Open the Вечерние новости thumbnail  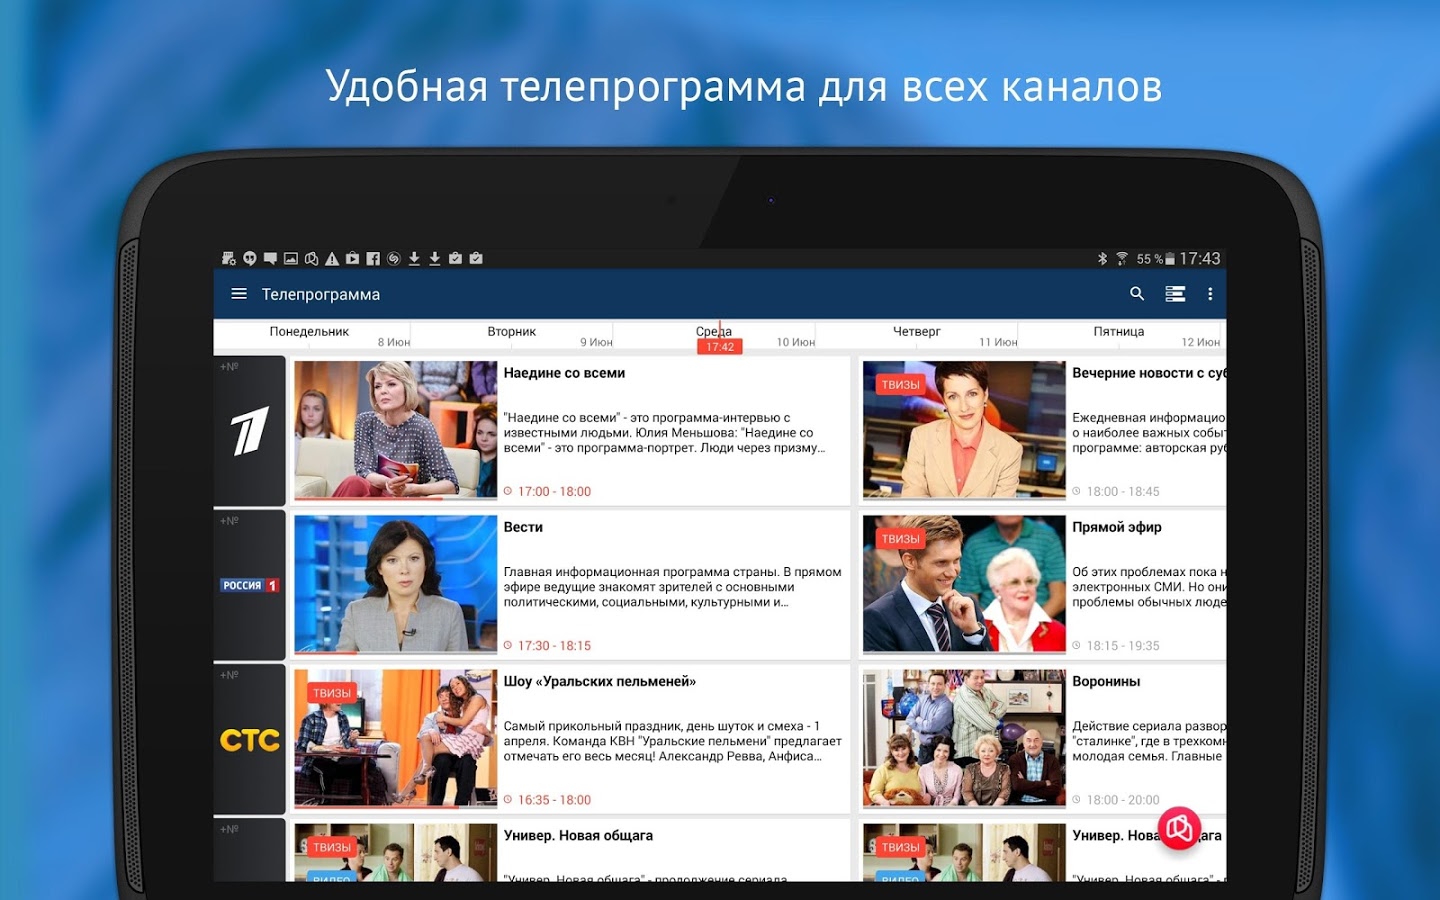(x=964, y=430)
